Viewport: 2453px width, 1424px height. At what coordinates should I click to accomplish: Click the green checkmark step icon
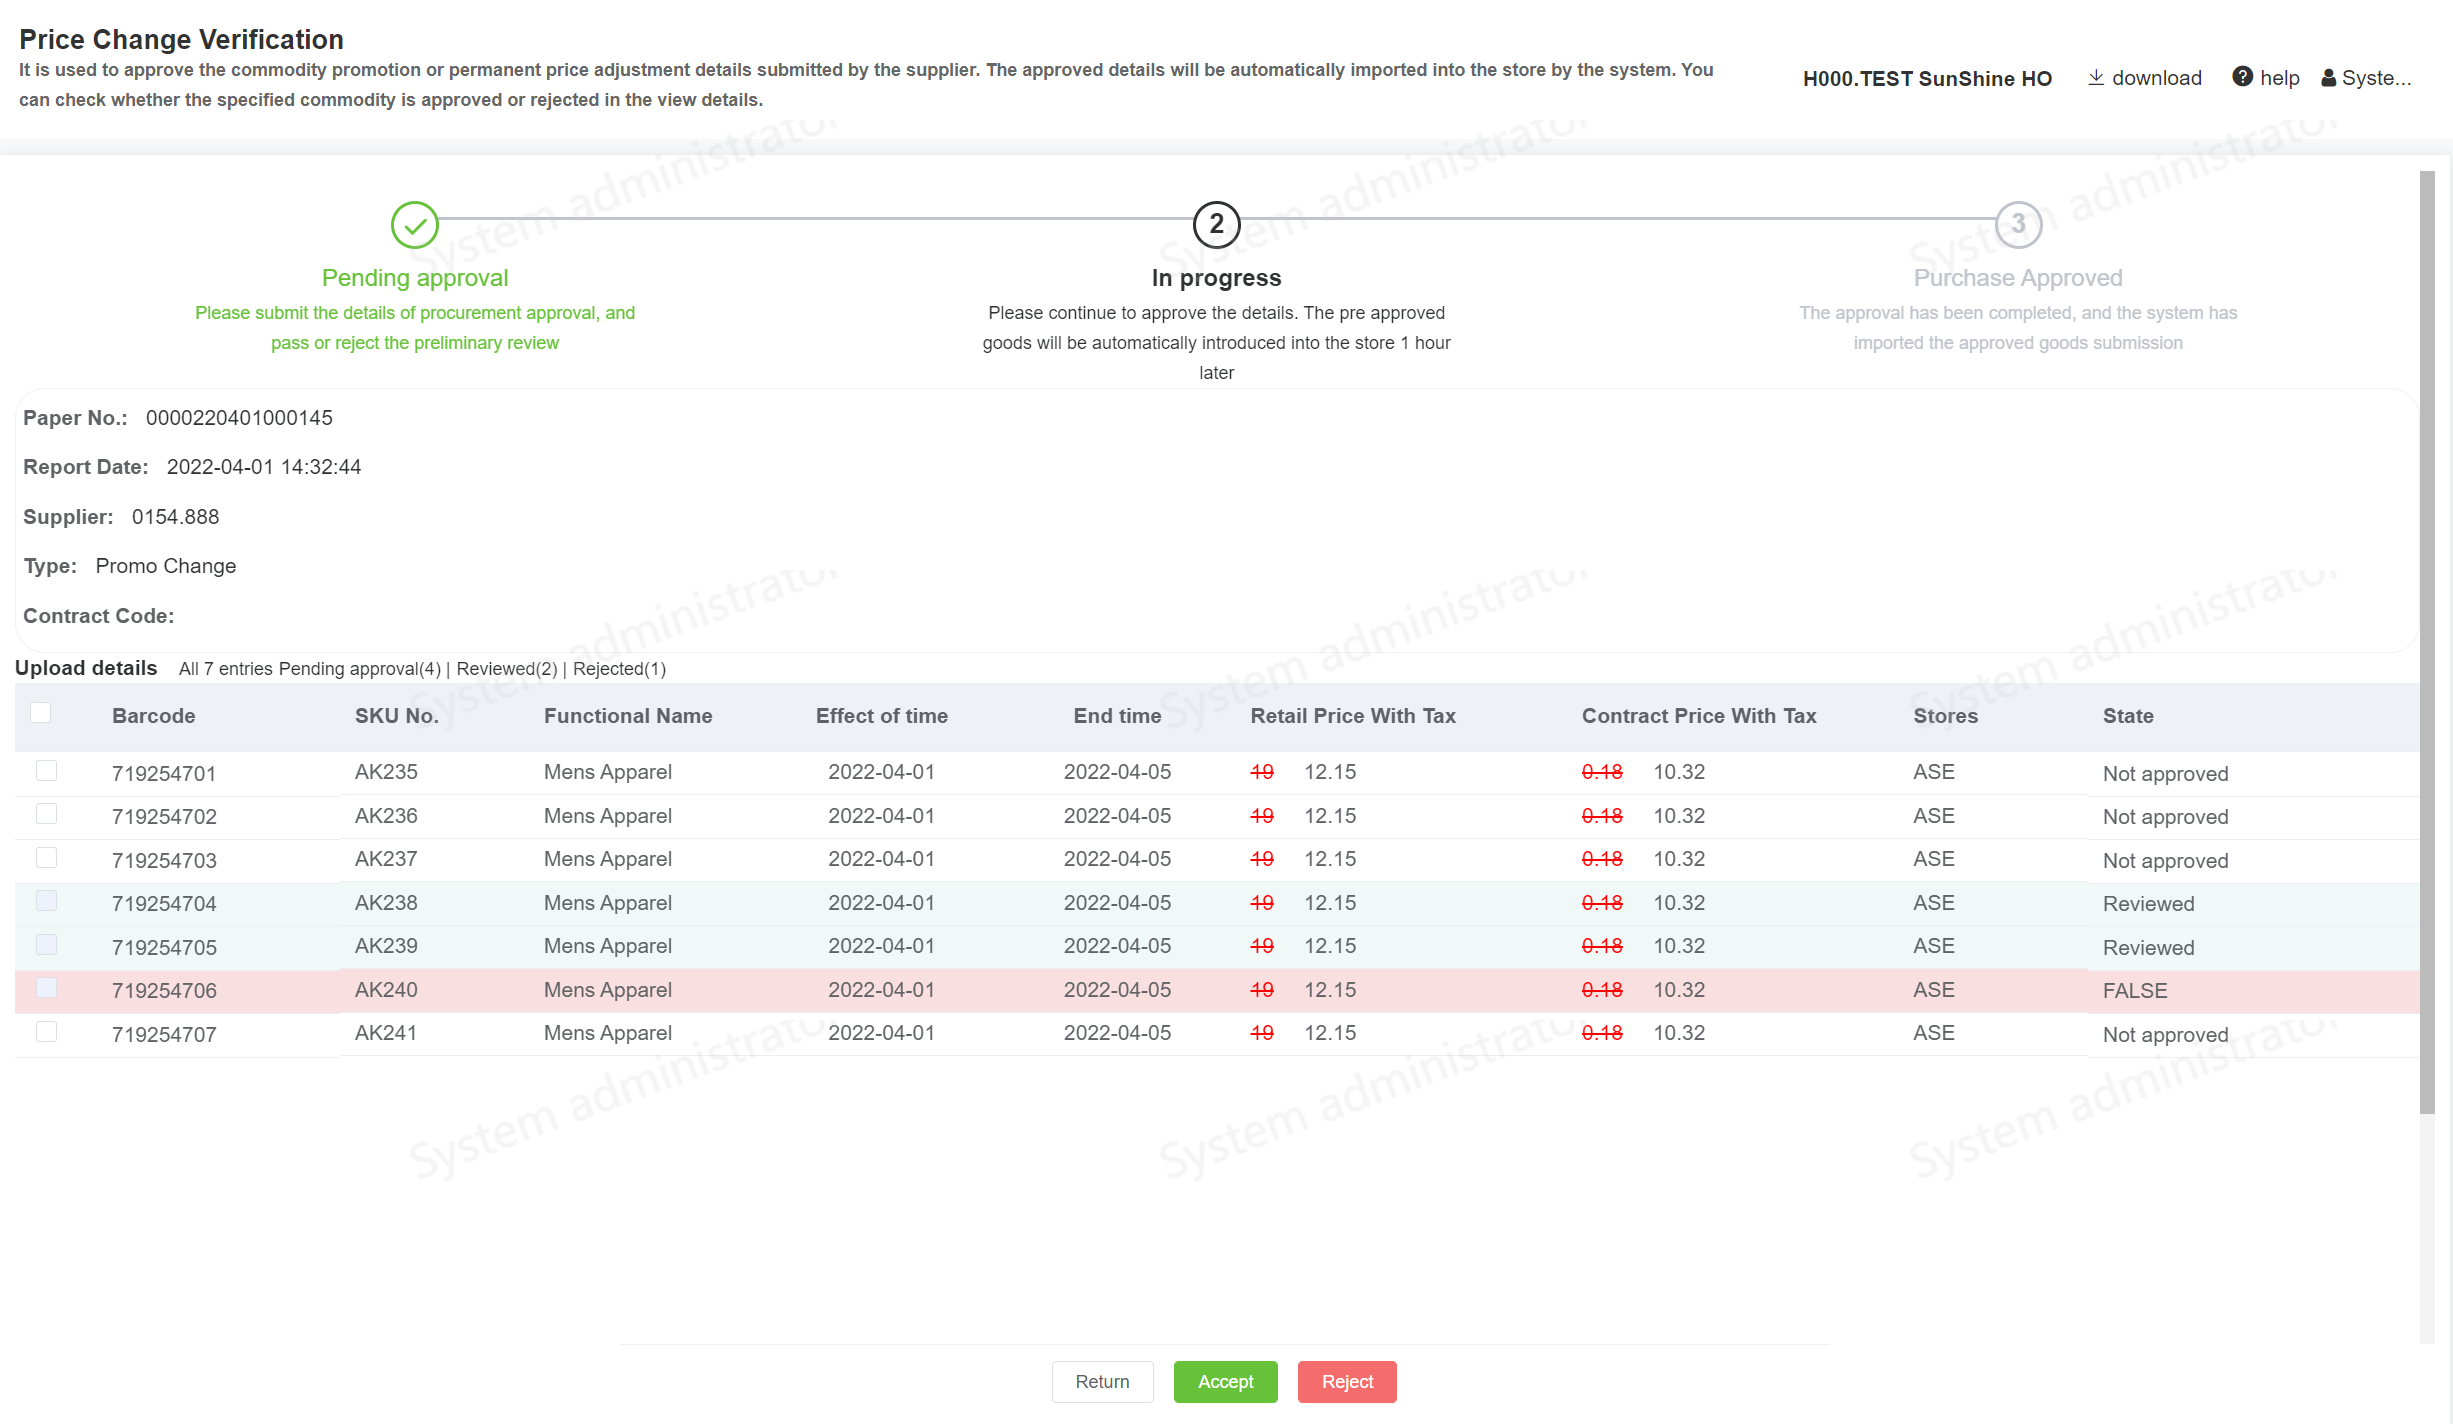pyautogui.click(x=415, y=225)
